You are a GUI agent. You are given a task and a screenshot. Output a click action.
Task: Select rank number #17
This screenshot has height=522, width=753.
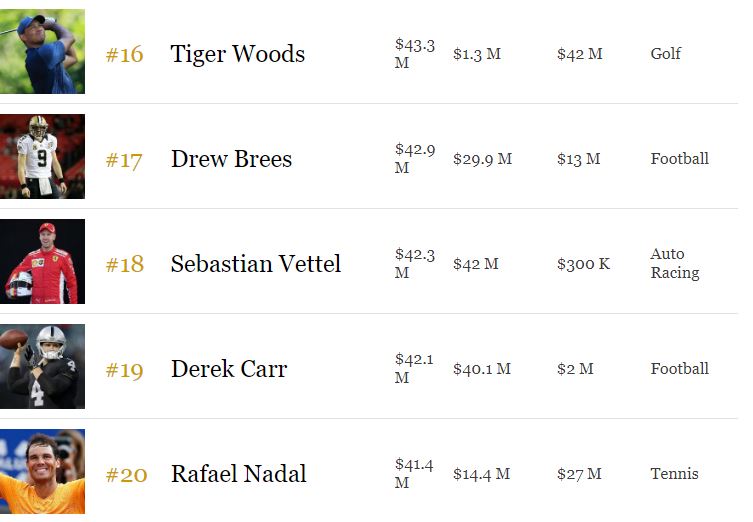click(125, 160)
